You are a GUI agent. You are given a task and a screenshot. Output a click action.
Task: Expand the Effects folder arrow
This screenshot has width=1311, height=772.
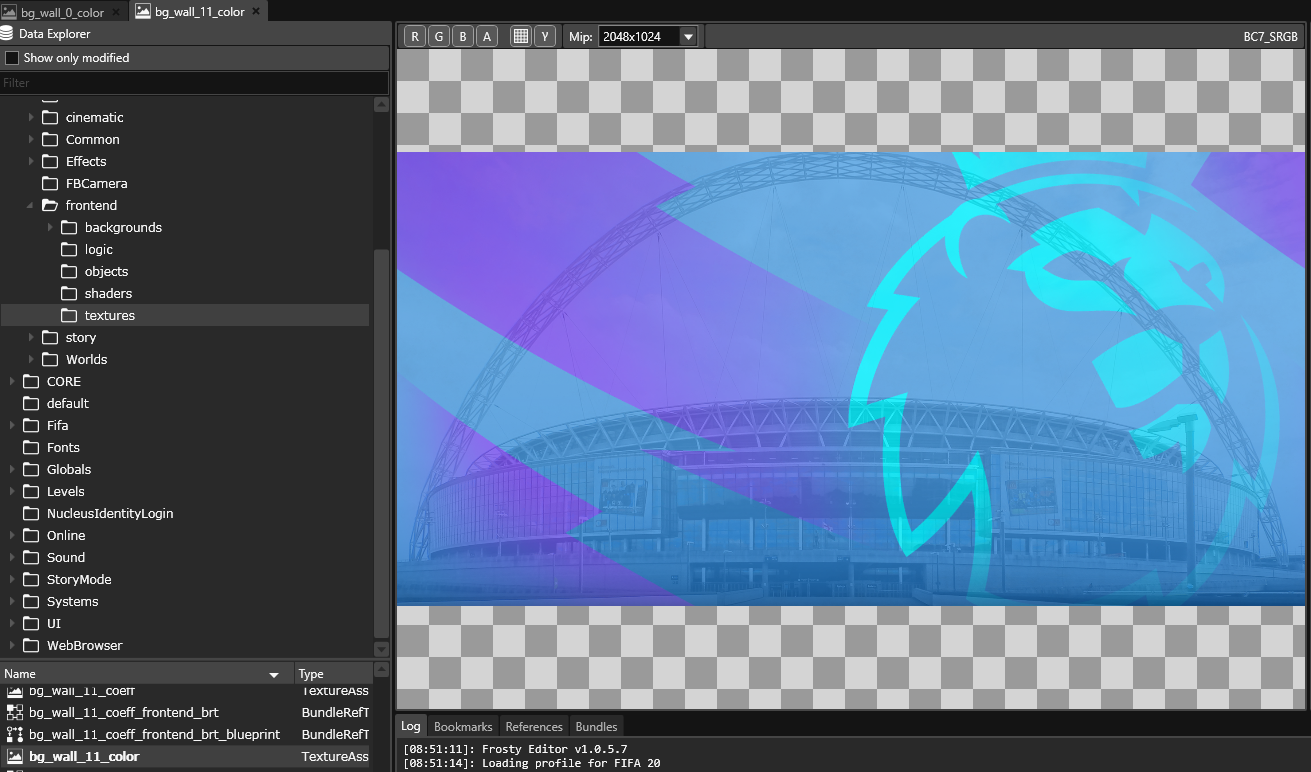[x=31, y=161]
